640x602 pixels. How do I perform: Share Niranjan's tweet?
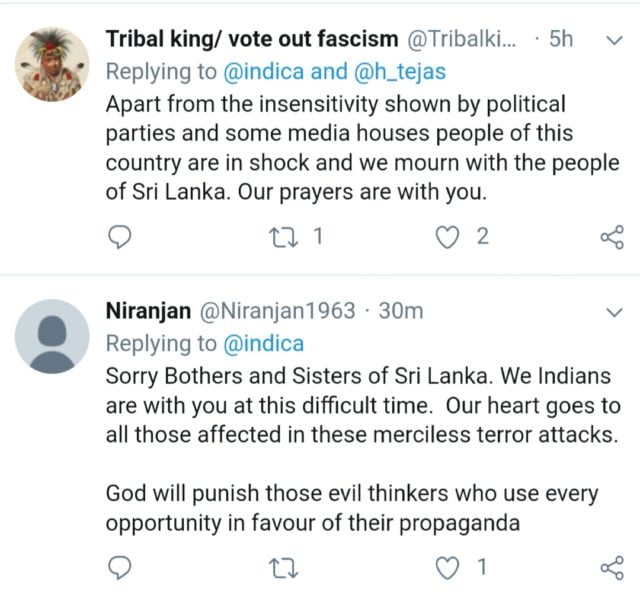611,568
